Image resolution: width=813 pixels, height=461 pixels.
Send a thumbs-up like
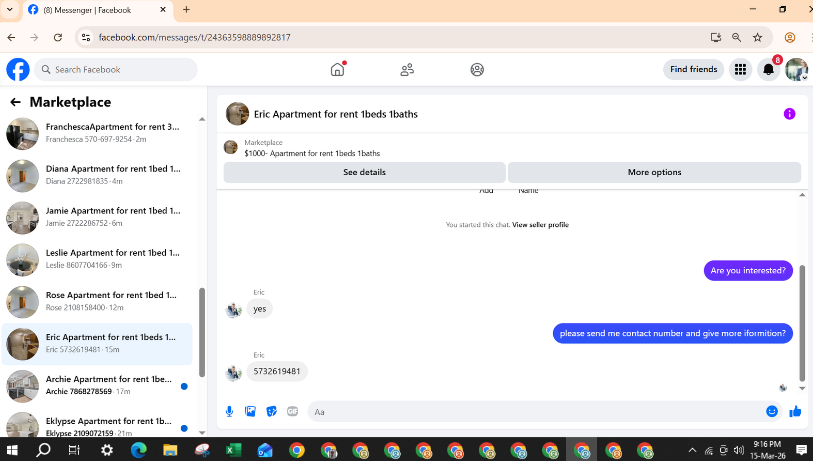795,412
